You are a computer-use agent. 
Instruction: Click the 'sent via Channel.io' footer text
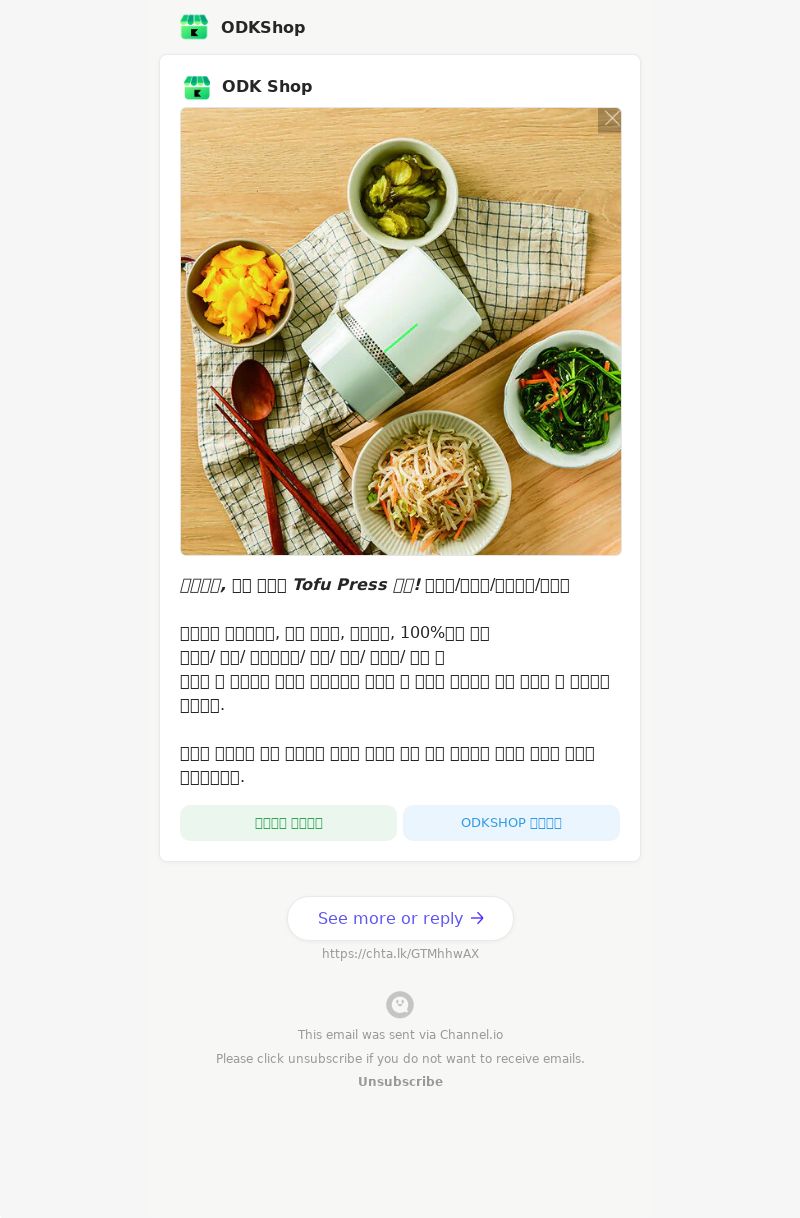(400, 1035)
